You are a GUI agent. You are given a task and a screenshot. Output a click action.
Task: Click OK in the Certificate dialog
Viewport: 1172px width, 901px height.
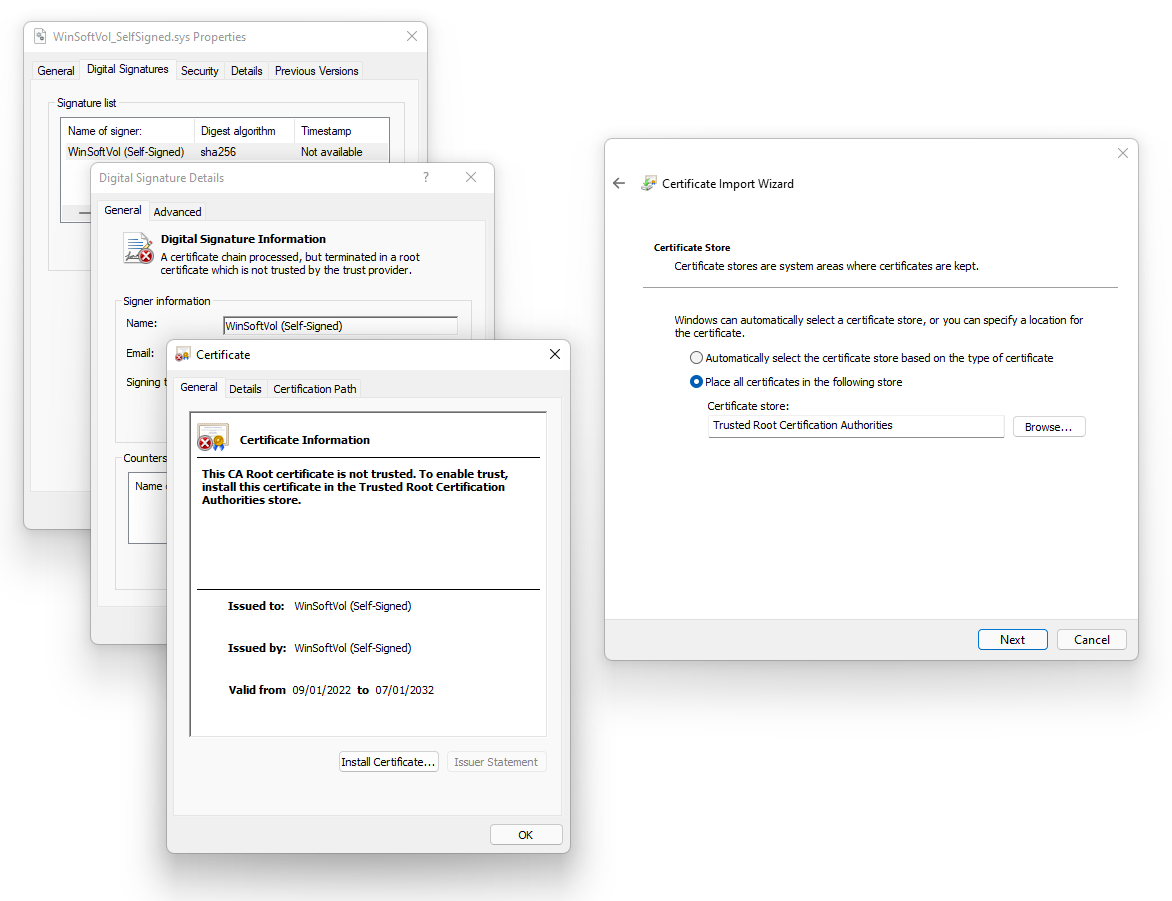click(525, 834)
